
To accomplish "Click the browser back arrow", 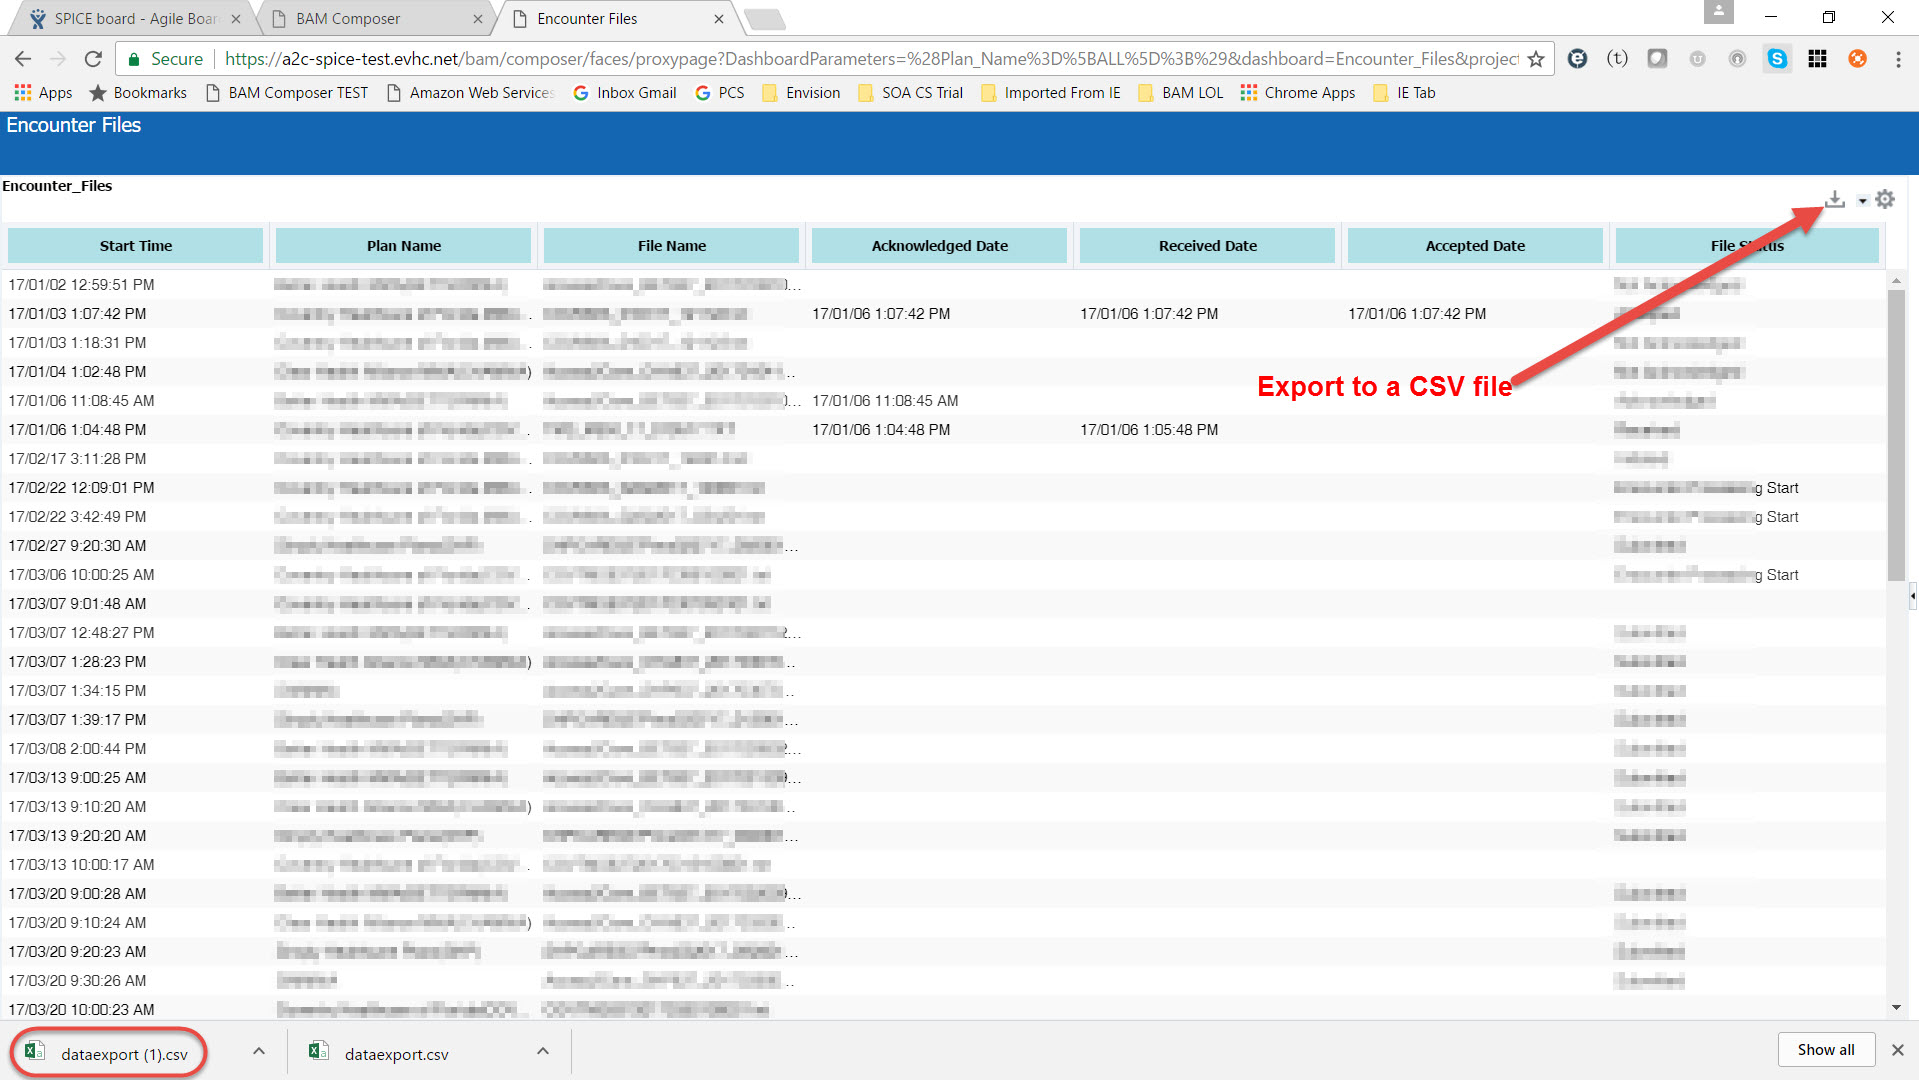I will pyautogui.click(x=22, y=58).
